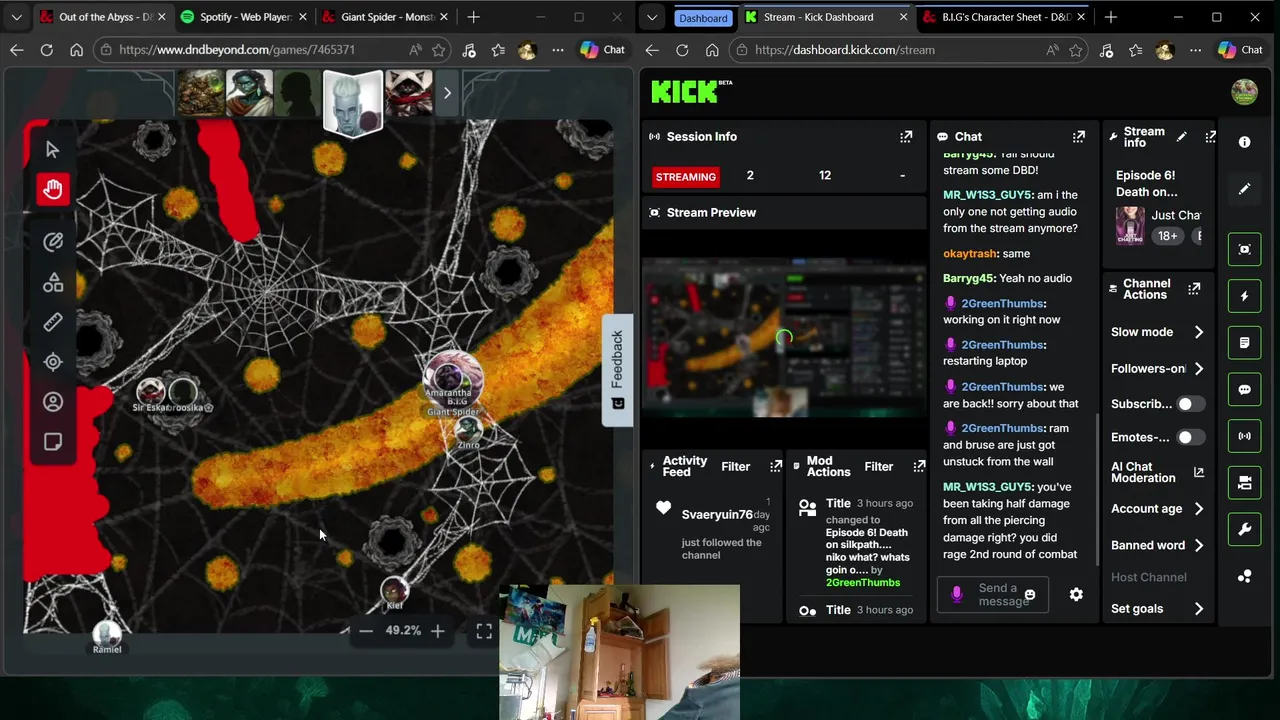Toggle mod actions document icon in Kick sidebar
The image size is (1280, 720).
pos(1244,343)
